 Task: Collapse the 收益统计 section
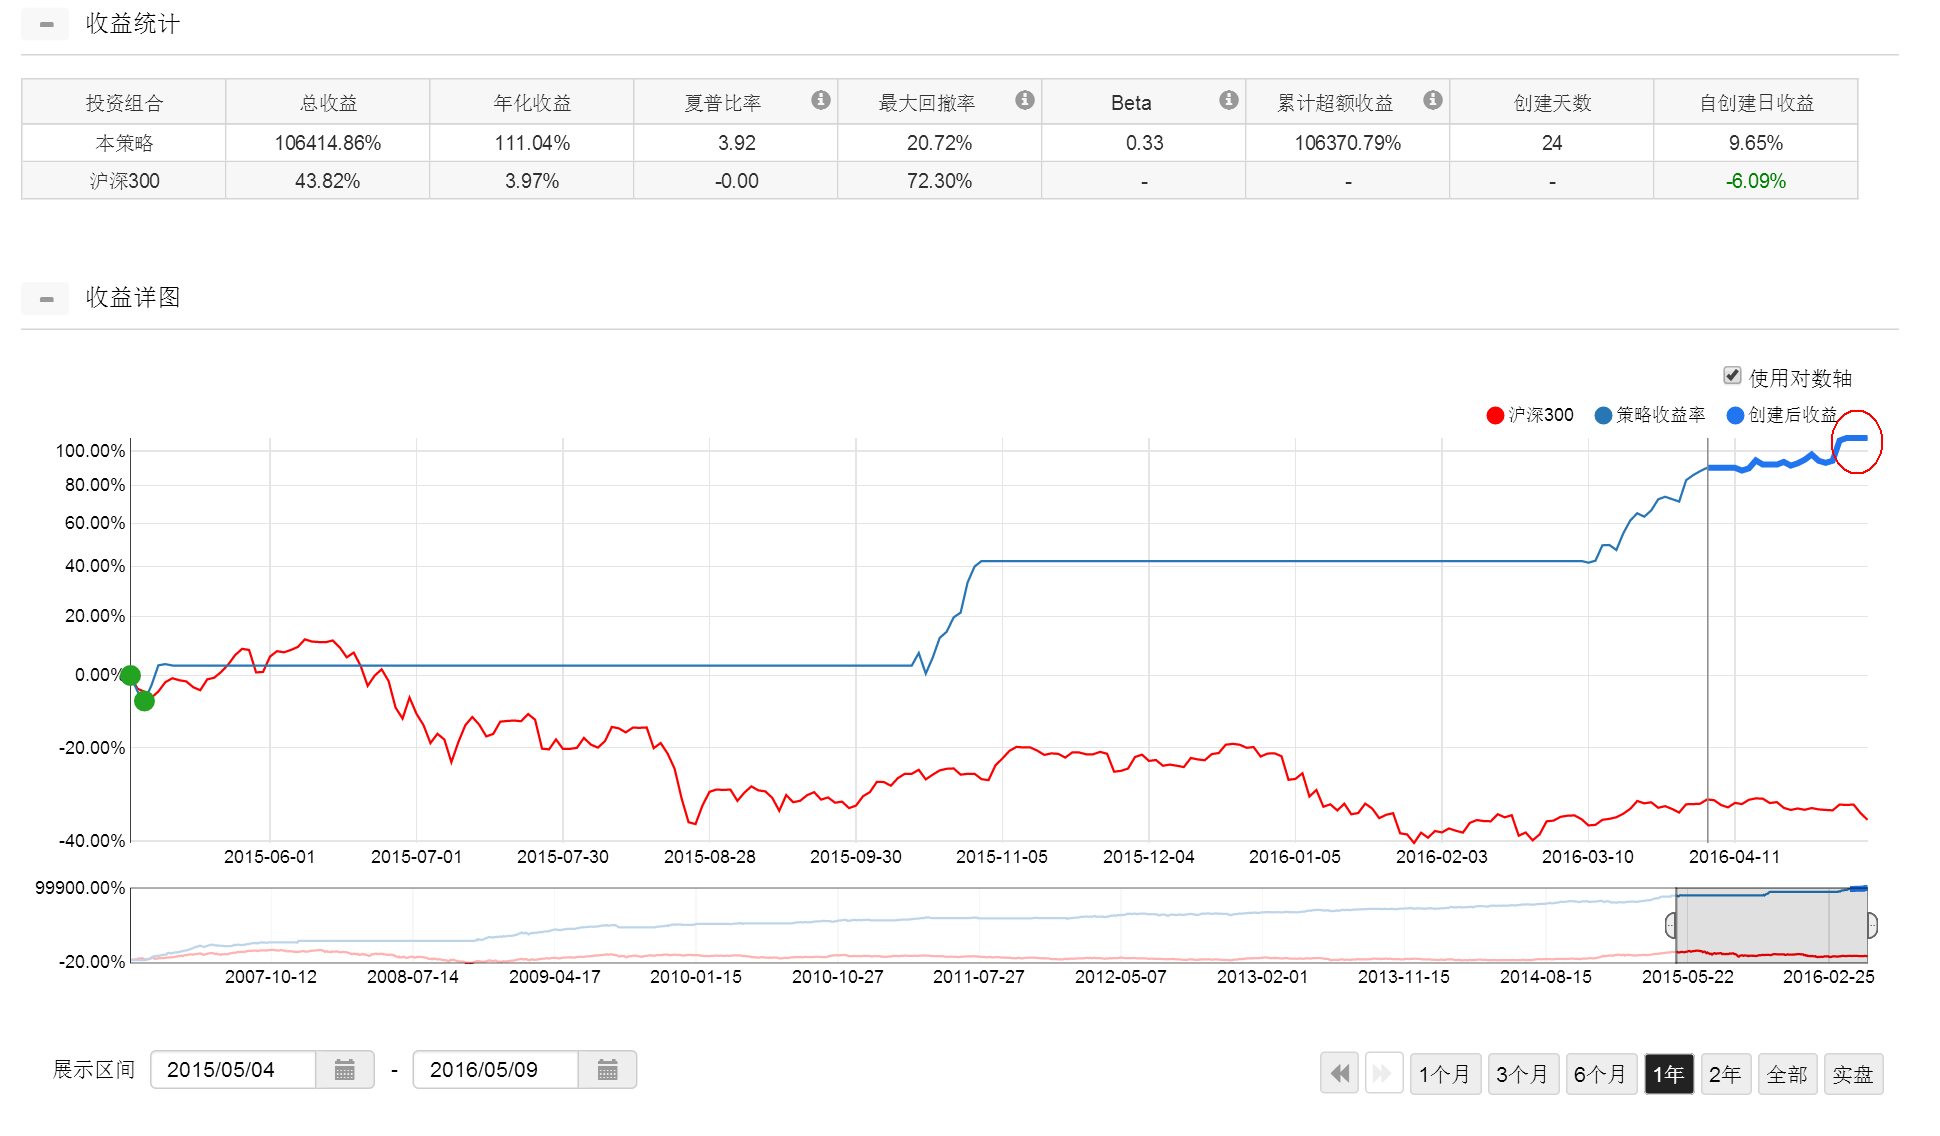pyautogui.click(x=46, y=24)
